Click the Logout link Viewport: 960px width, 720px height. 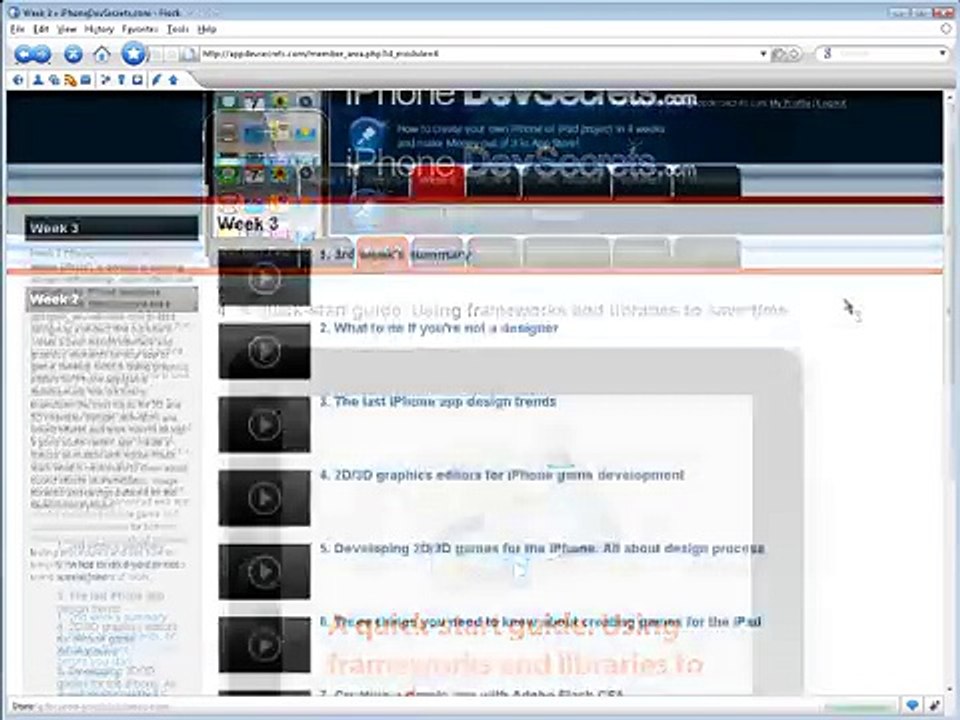(831, 103)
